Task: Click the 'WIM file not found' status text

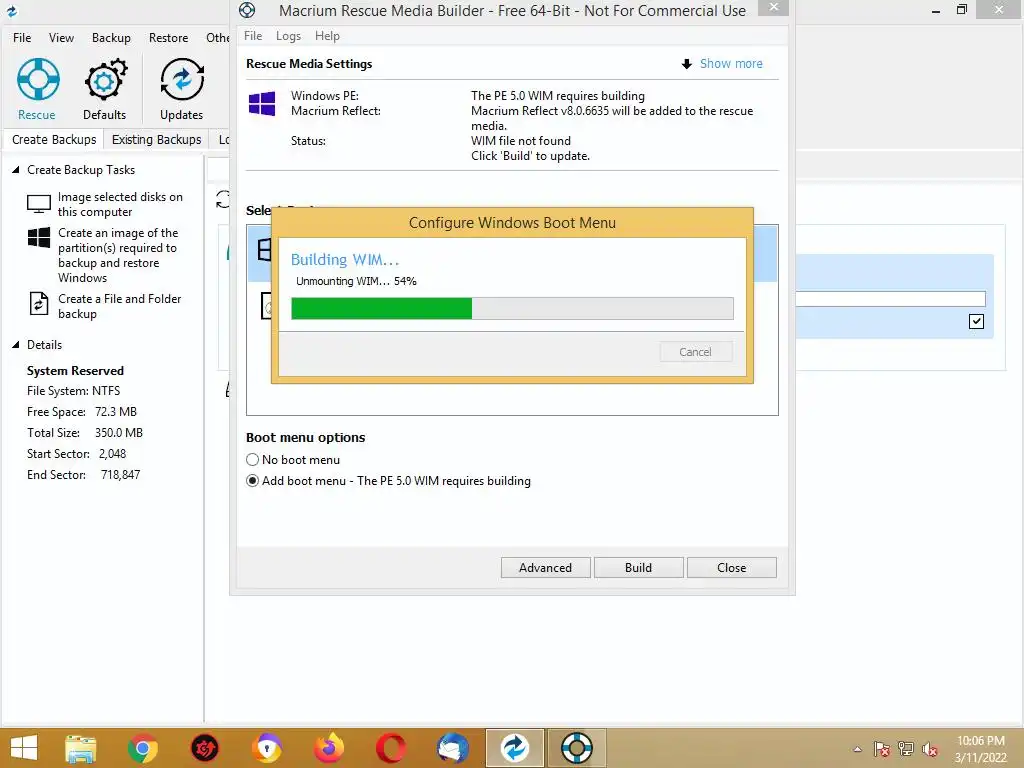Action: pos(520,141)
